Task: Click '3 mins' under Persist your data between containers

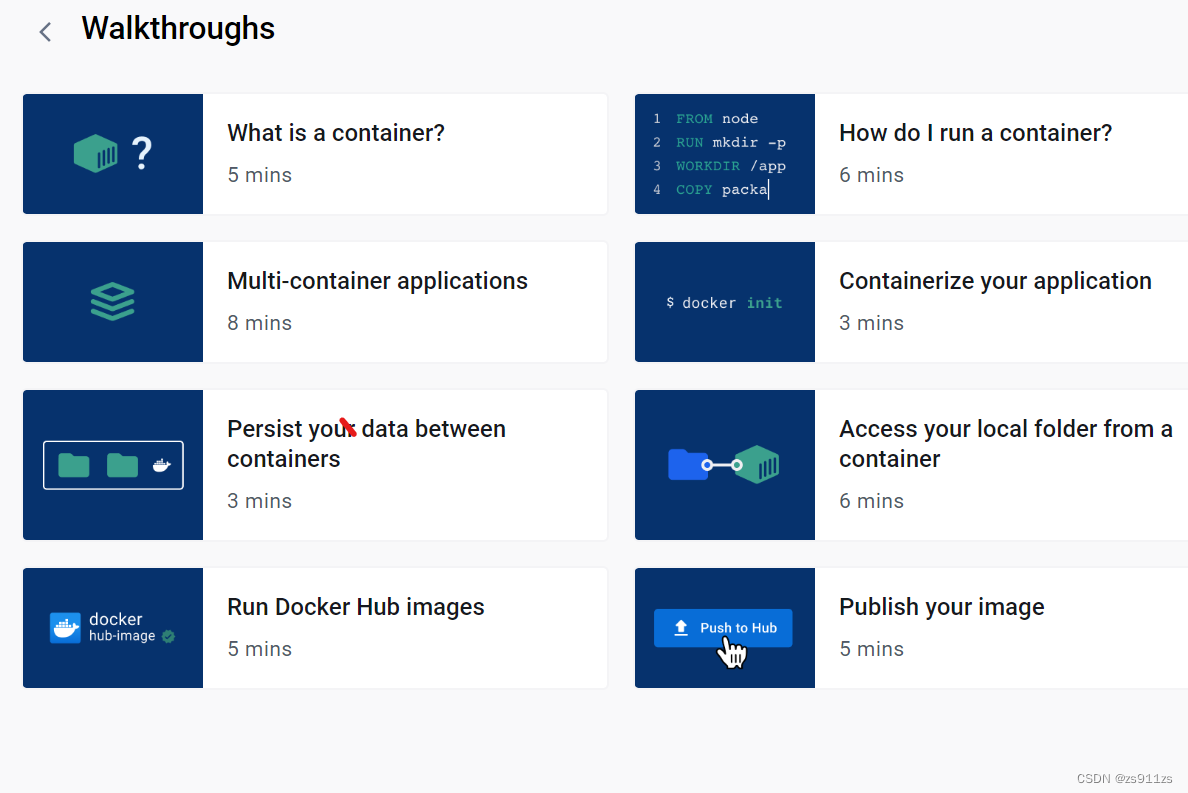Action: 259,501
